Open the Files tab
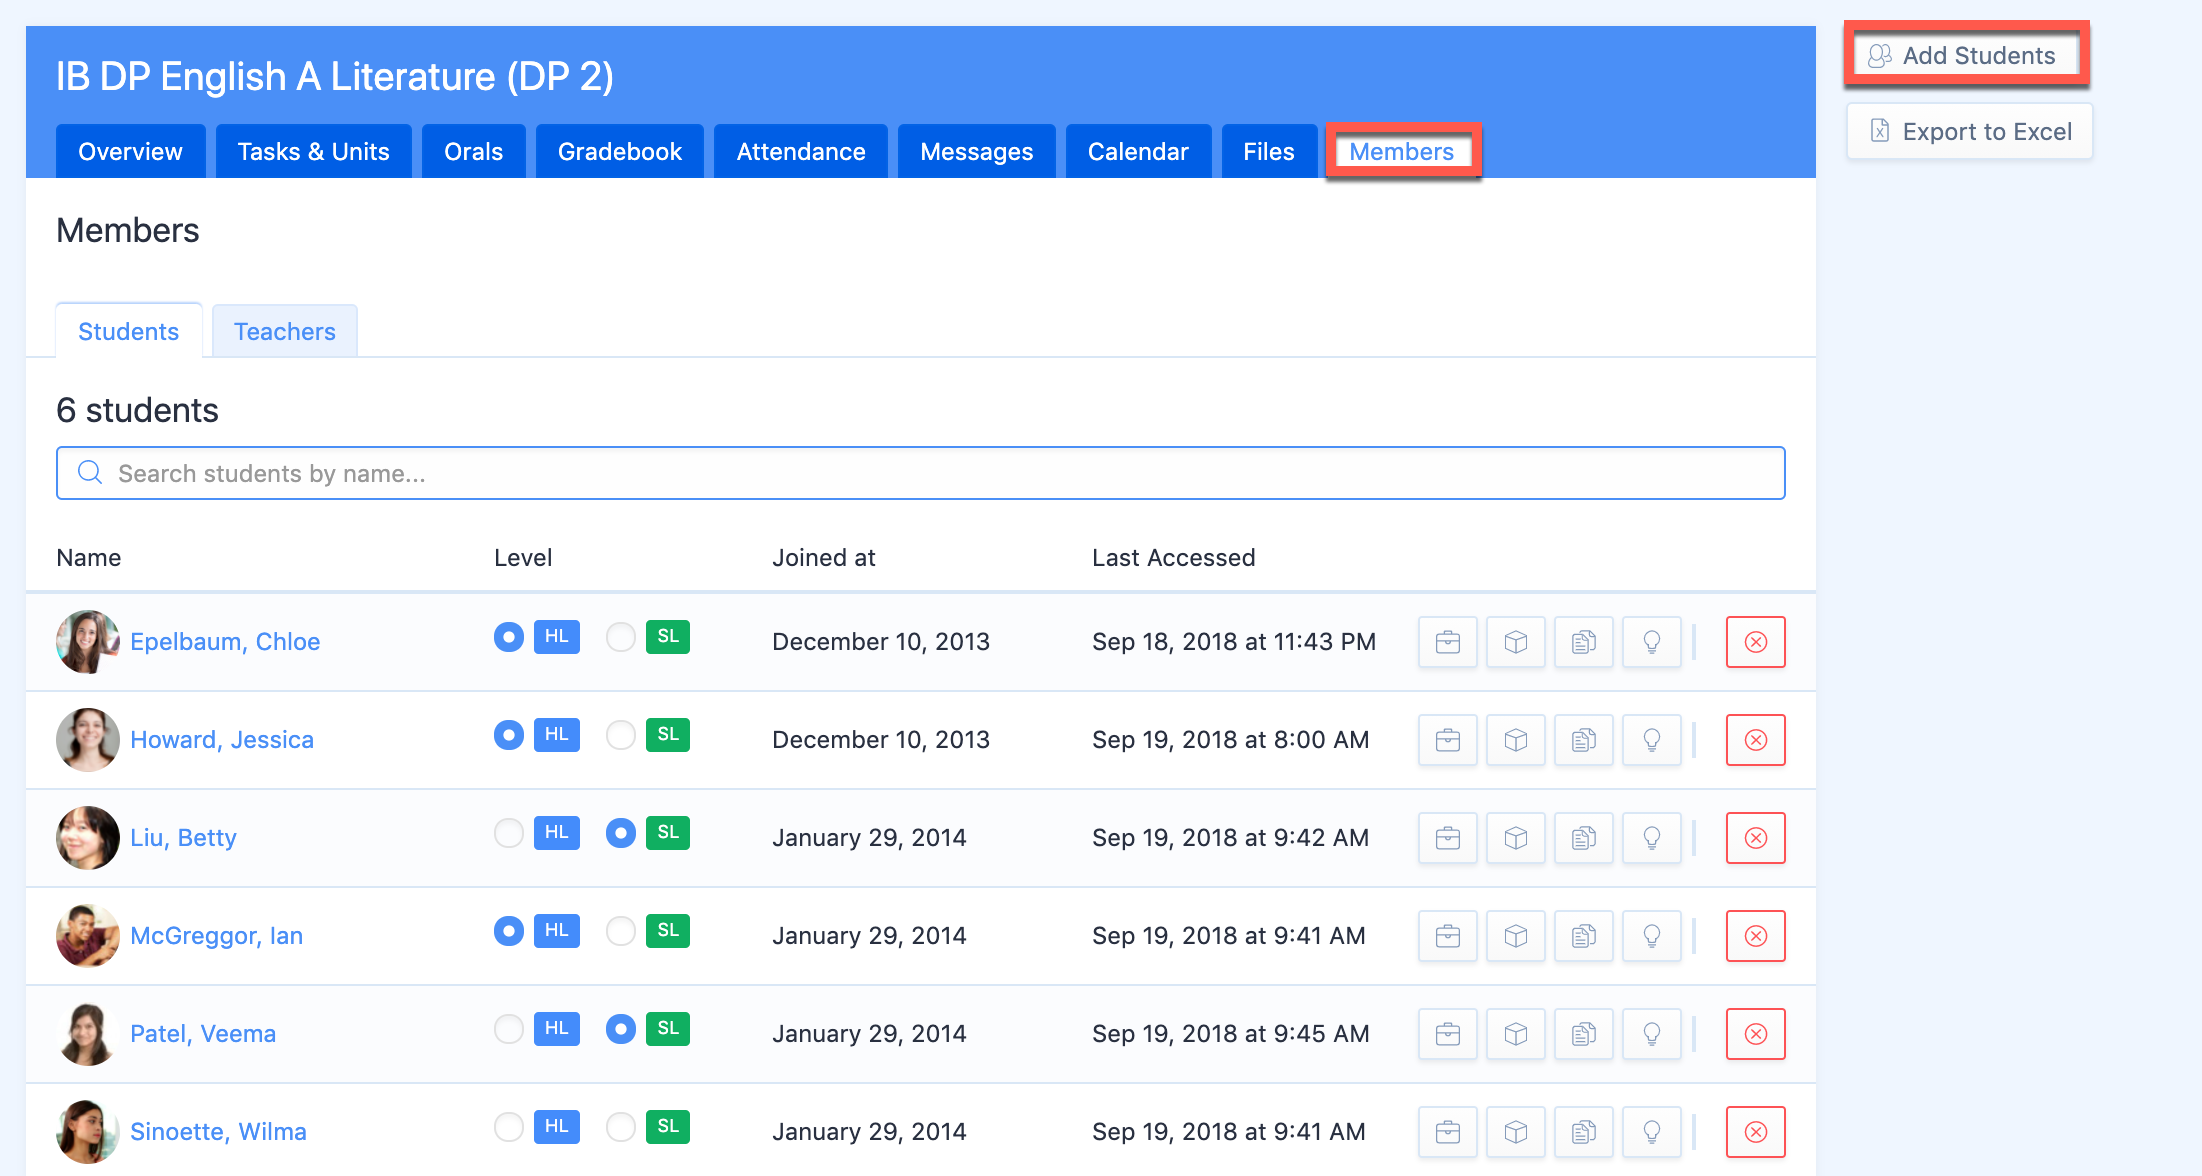This screenshot has height=1176, width=2202. click(x=1268, y=152)
